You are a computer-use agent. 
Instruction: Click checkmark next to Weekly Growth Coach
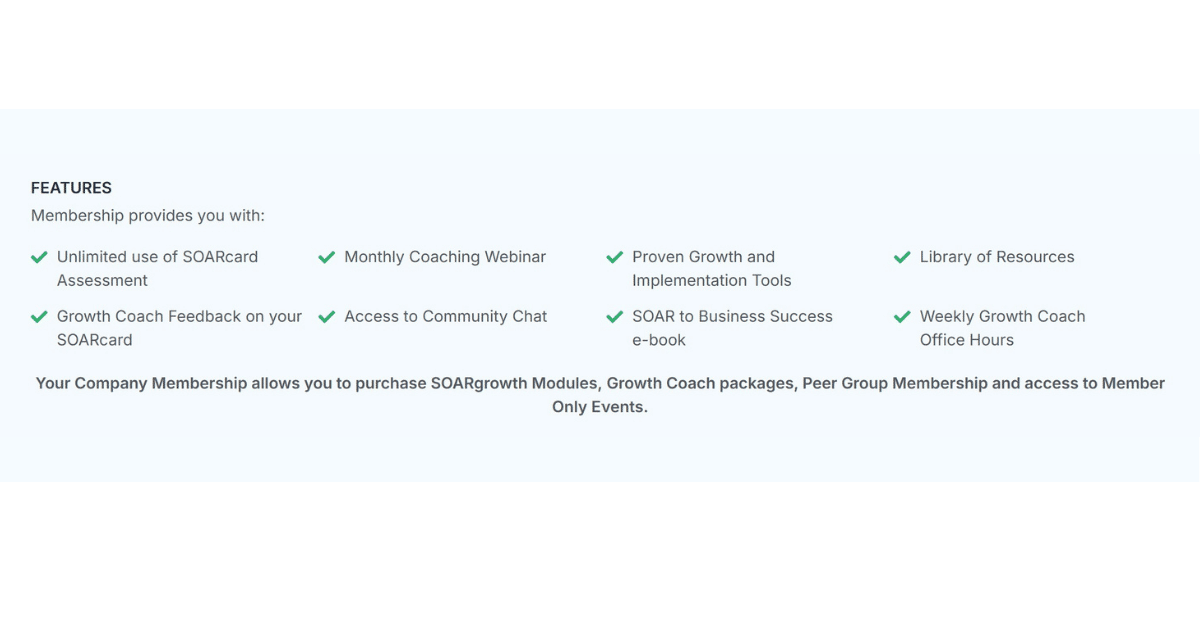902,317
